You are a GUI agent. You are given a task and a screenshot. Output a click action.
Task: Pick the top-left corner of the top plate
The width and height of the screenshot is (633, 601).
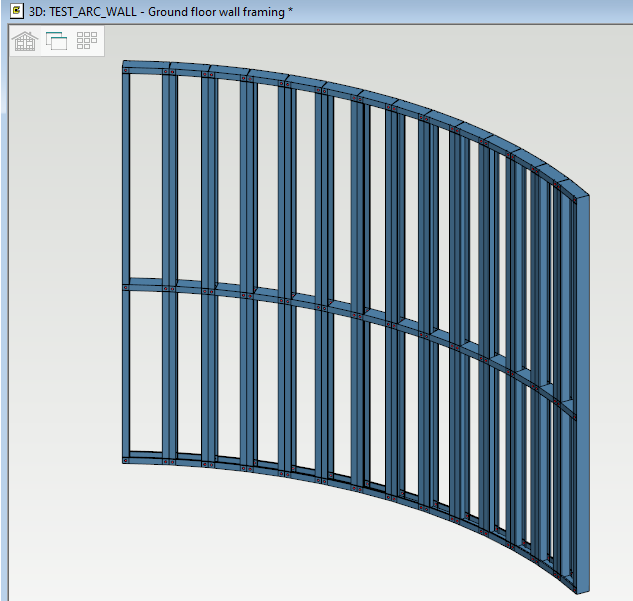(125, 66)
